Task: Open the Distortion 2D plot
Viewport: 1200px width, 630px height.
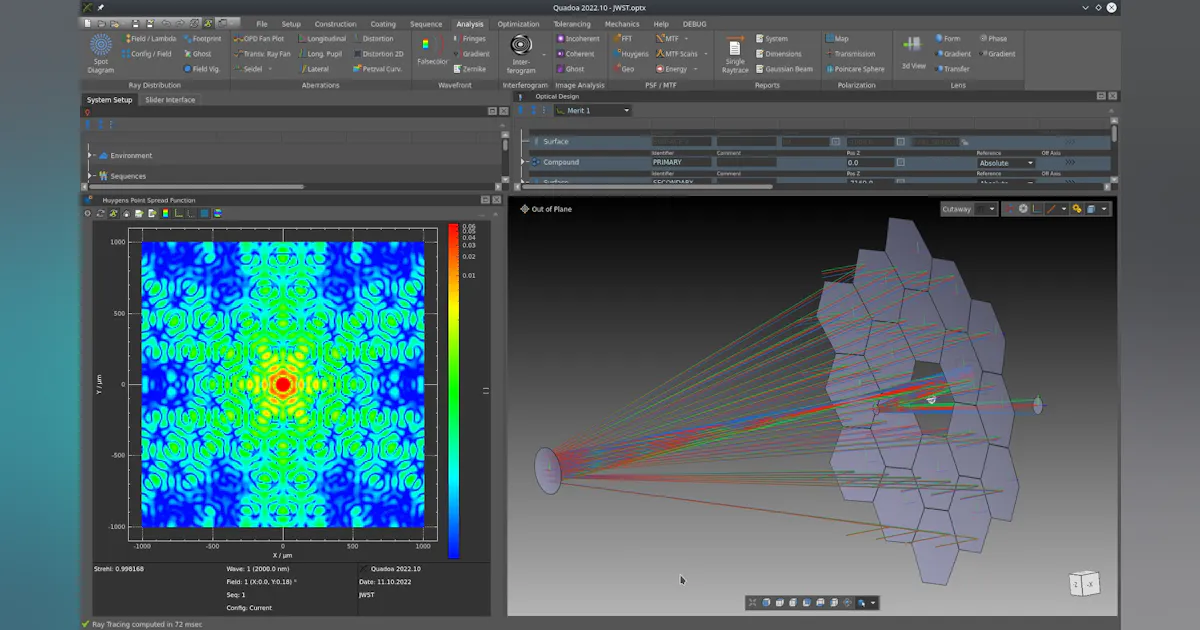Action: tap(378, 54)
